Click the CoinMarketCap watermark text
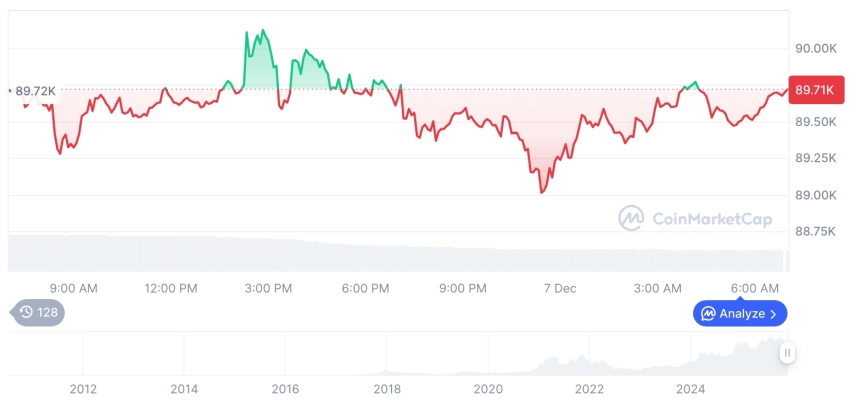The height and width of the screenshot is (401, 860). [711, 219]
